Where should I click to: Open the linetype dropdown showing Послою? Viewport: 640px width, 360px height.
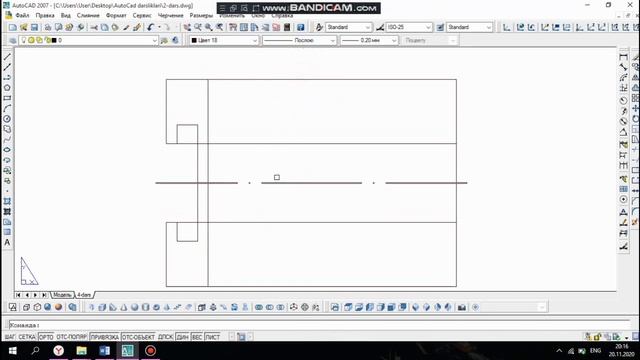(x=299, y=40)
